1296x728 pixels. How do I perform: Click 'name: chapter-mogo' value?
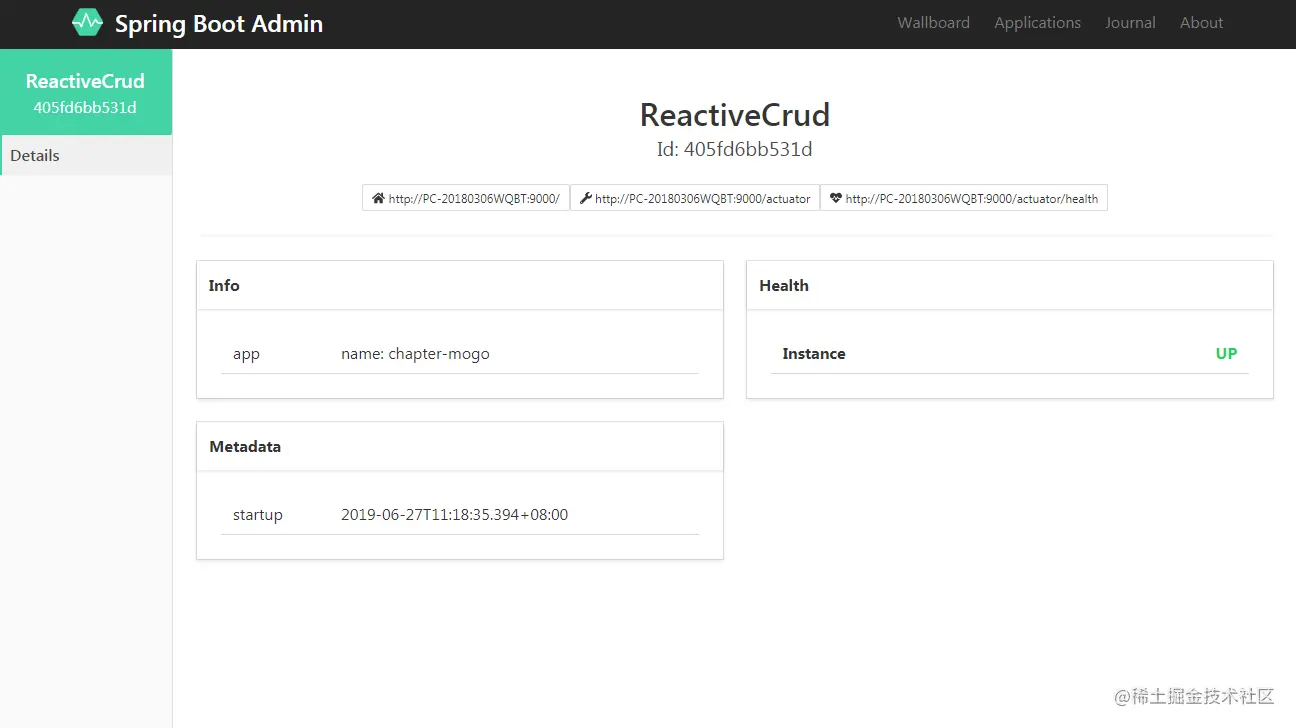[415, 354]
